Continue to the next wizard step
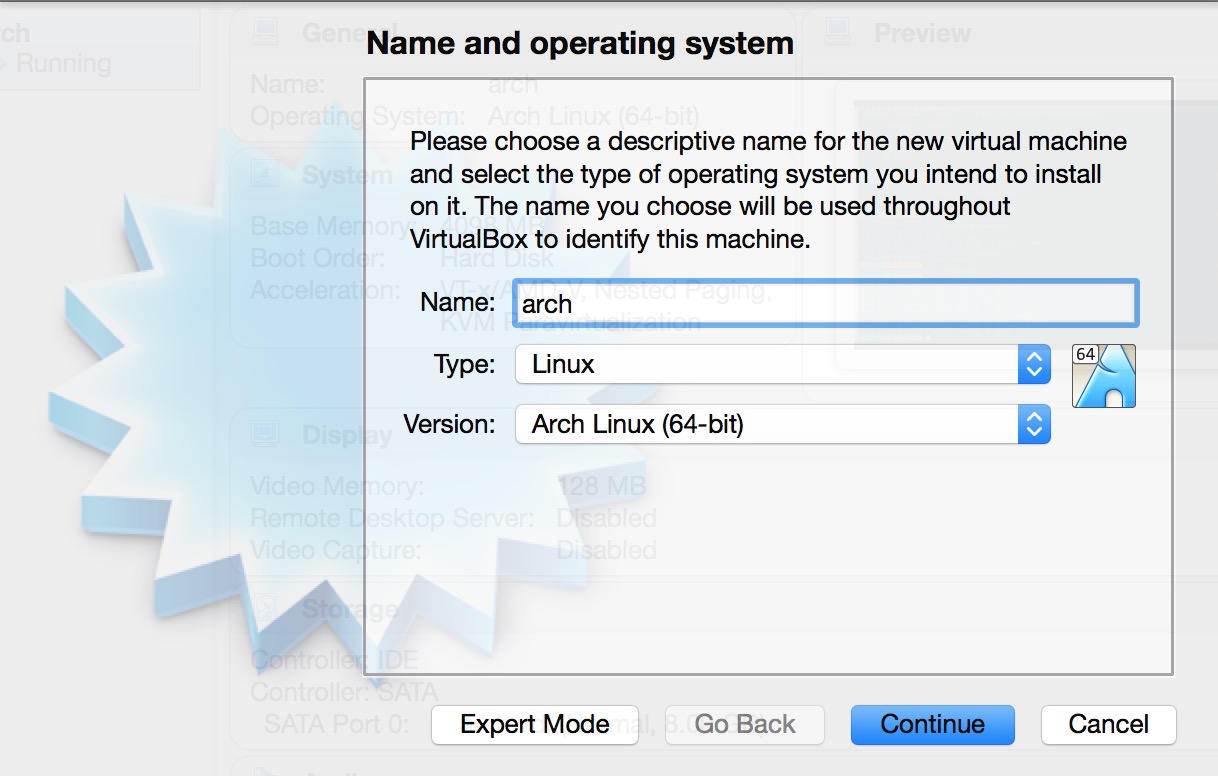This screenshot has height=776, width=1218. point(933,724)
